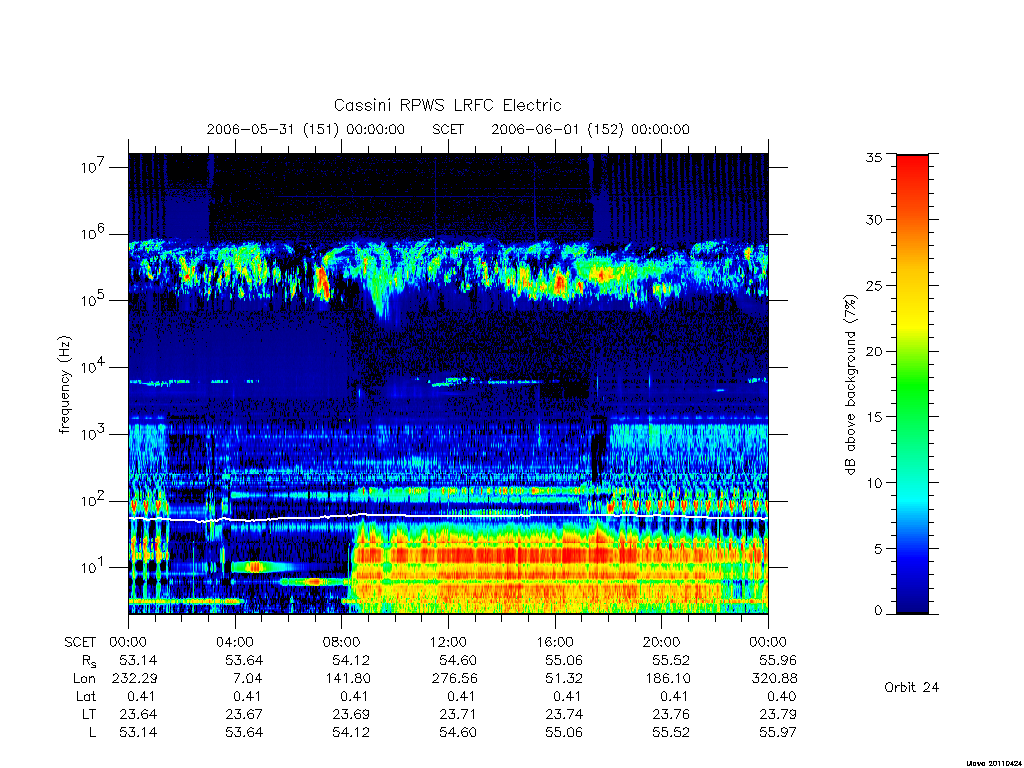Image resolution: width=1024 pixels, height=768 pixels.
Task: Click the 10^6 frequency tick label
Action: click(x=93, y=233)
